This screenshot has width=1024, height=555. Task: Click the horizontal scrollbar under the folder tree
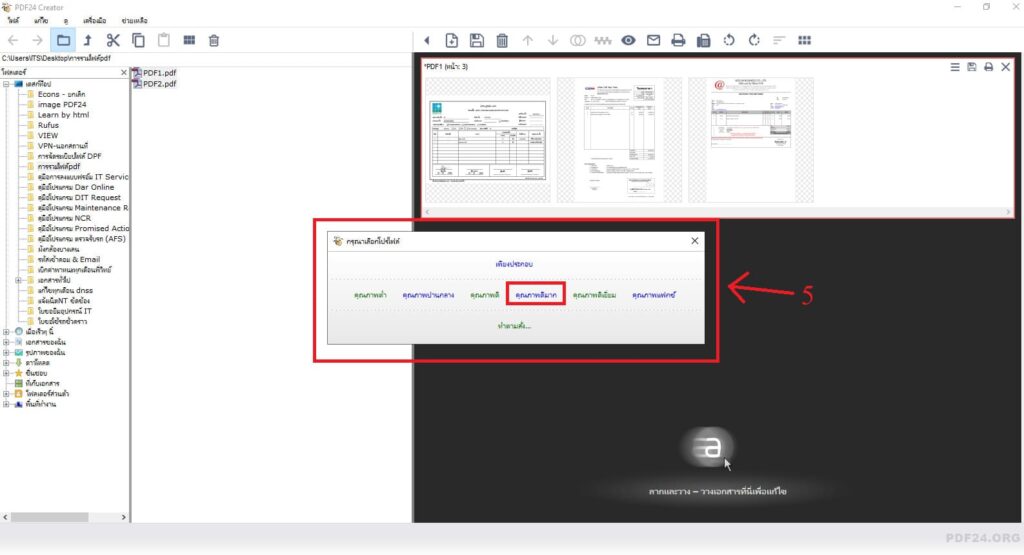pos(65,516)
